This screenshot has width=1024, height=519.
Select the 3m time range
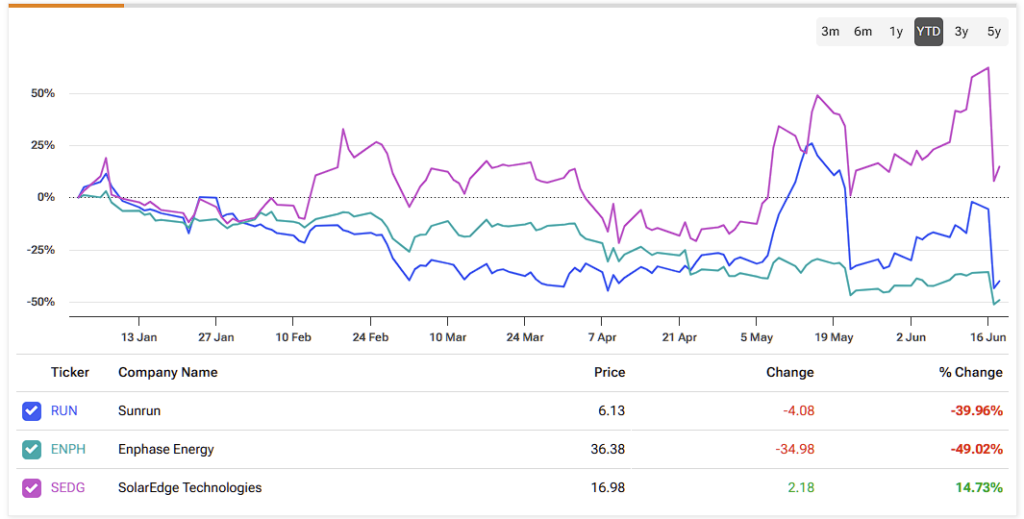tap(830, 32)
